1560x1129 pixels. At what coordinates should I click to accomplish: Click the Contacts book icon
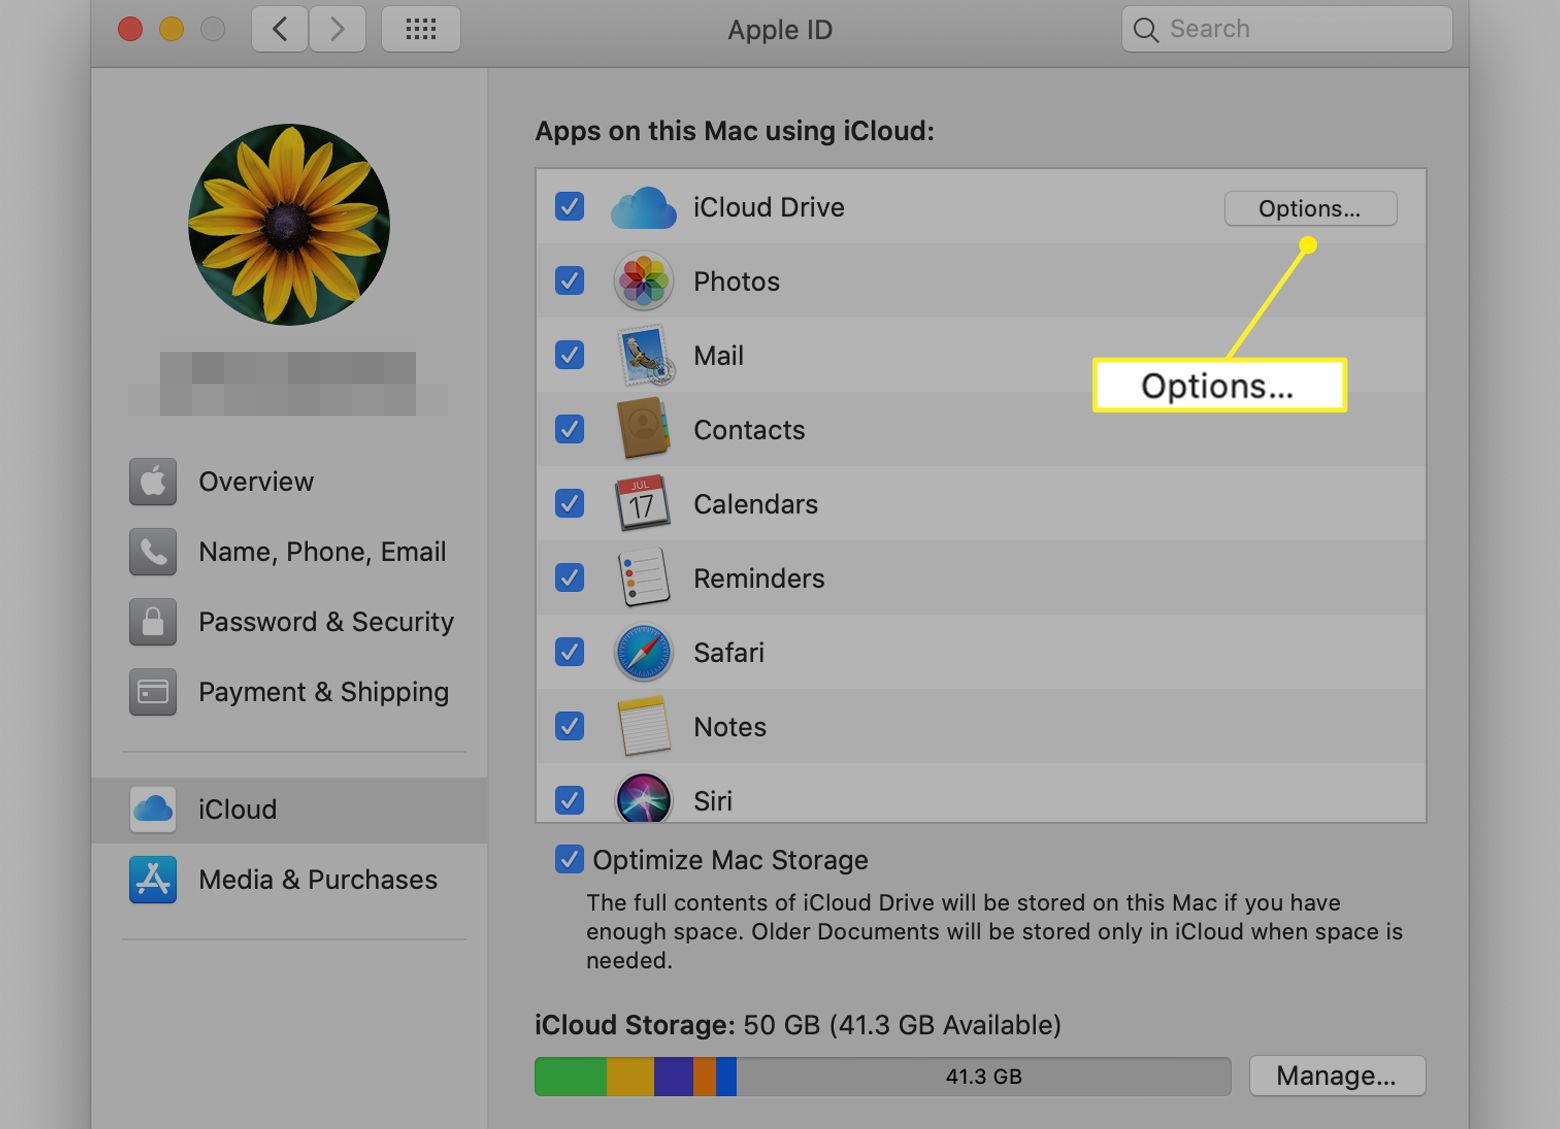(x=643, y=429)
